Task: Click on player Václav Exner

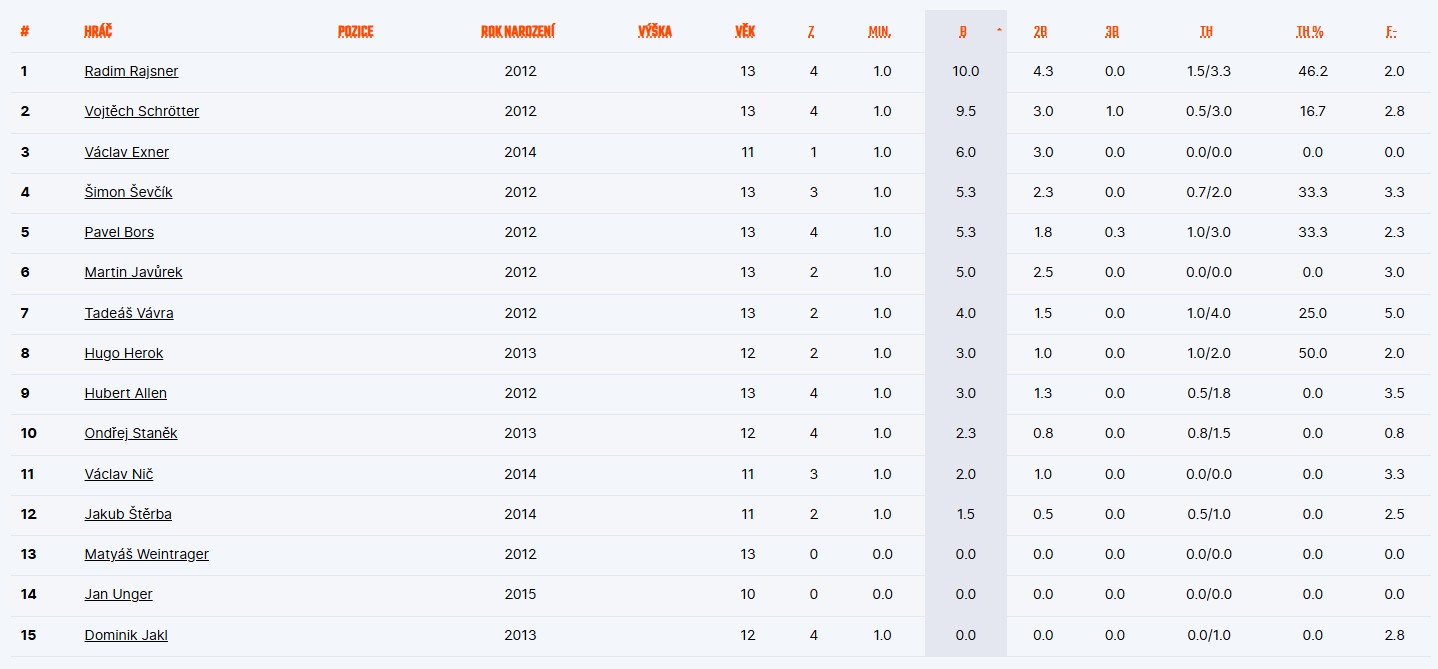Action: pyautogui.click(x=126, y=152)
